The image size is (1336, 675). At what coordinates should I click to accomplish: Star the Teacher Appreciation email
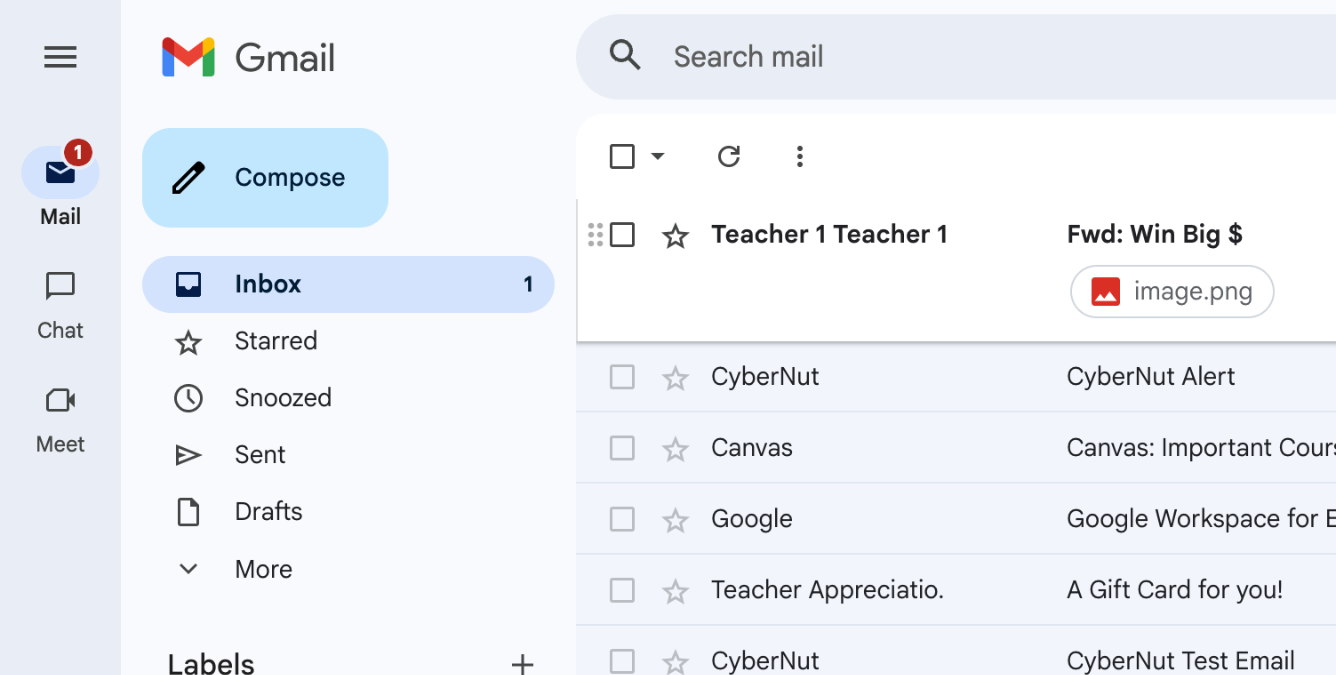tap(676, 591)
